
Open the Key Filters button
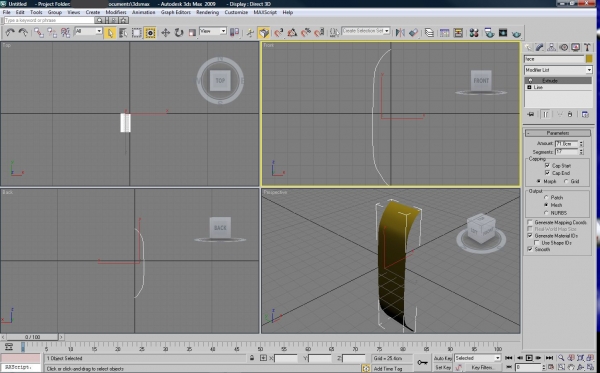tap(482, 367)
